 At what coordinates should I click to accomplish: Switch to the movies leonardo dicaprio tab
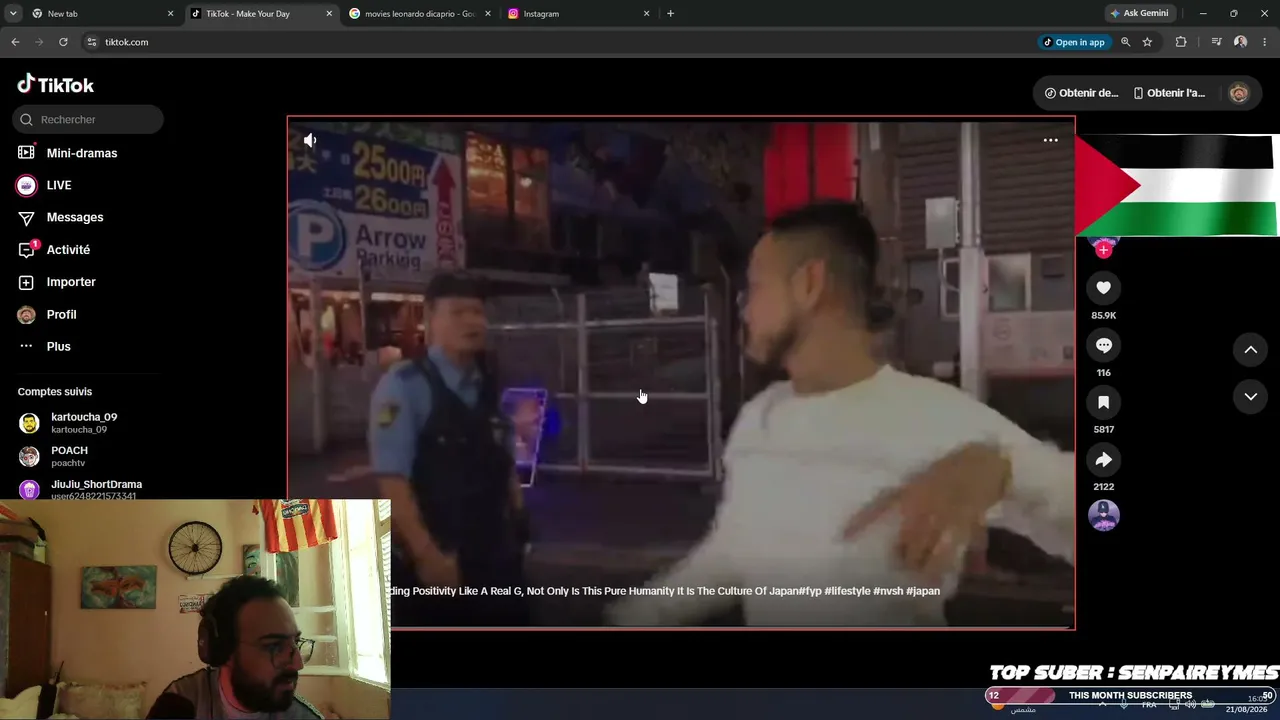tap(420, 14)
